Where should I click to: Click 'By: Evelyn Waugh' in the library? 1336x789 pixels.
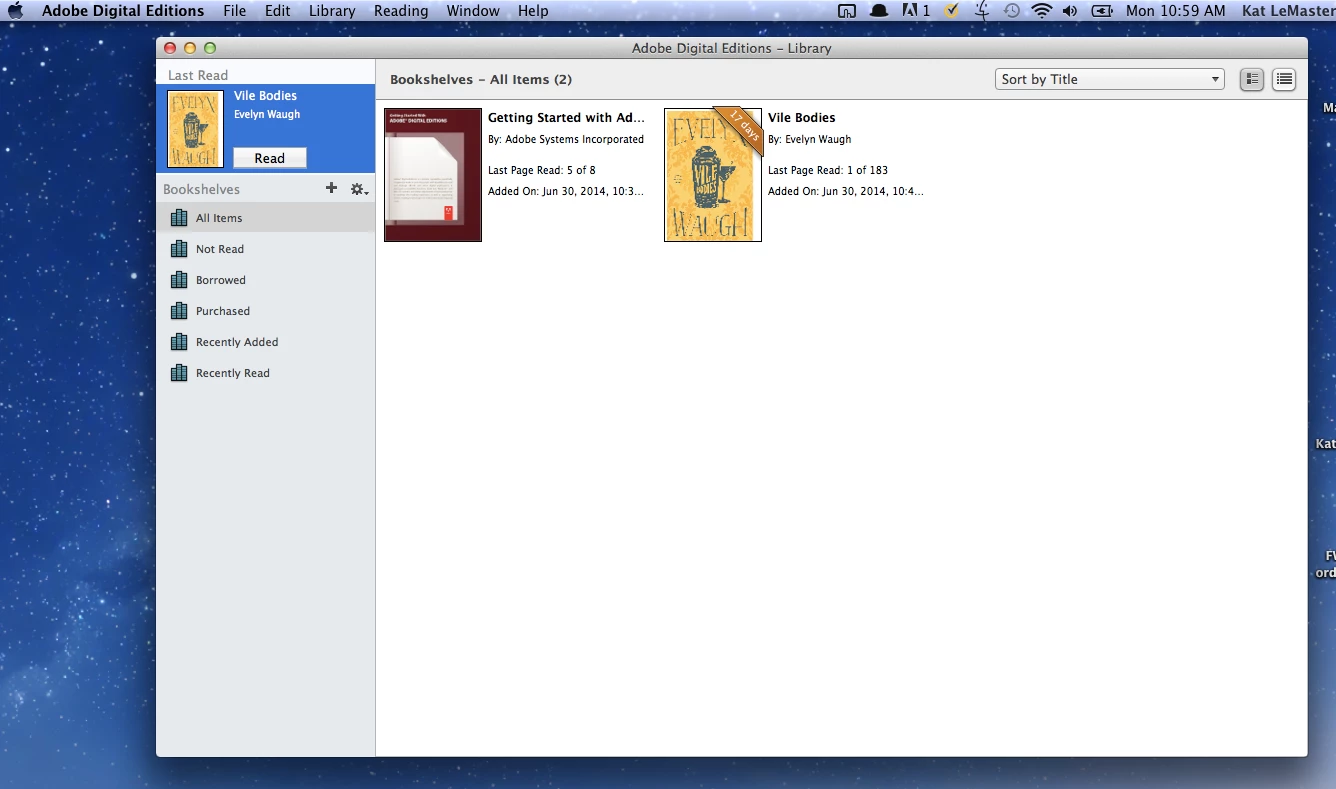pos(810,139)
